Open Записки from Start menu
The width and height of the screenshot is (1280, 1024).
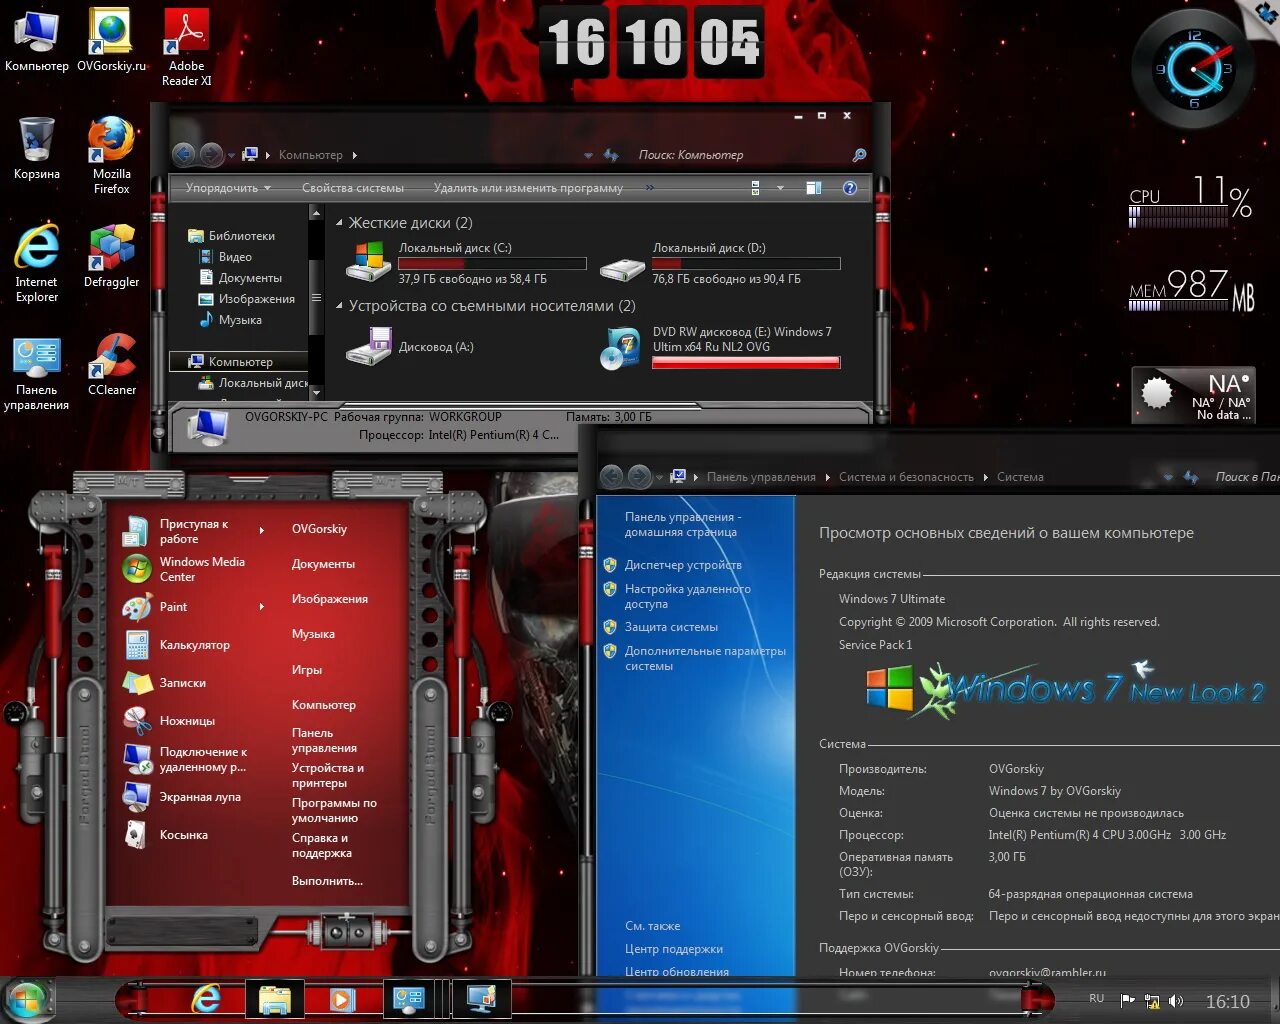pyautogui.click(x=182, y=683)
